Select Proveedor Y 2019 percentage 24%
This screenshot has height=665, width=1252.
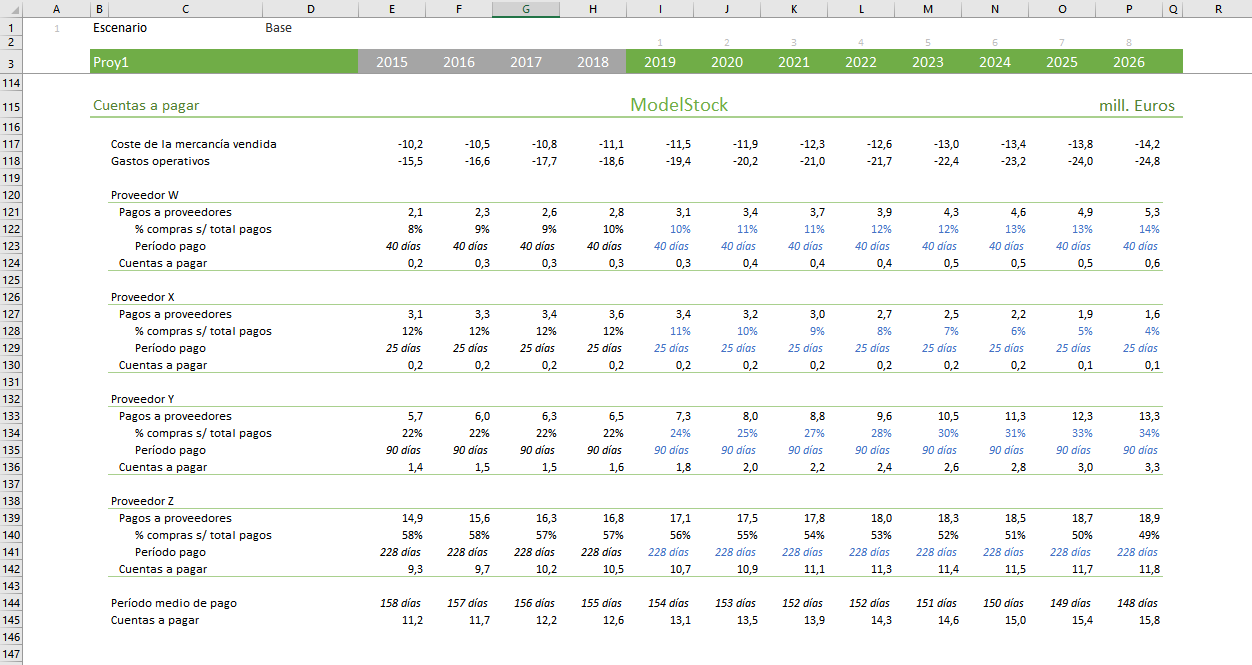pyautogui.click(x=679, y=433)
